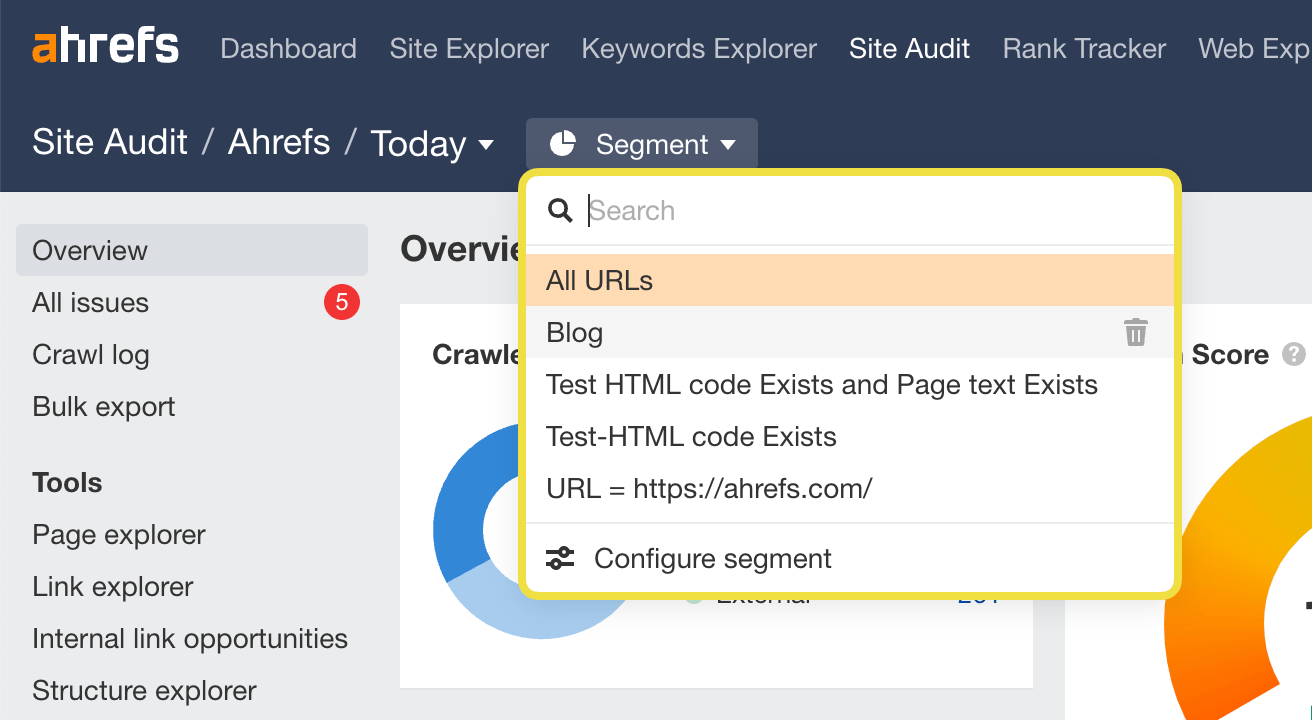Screen dimensions: 1312x720
Task: Go to Site Explorer
Action: [469, 48]
